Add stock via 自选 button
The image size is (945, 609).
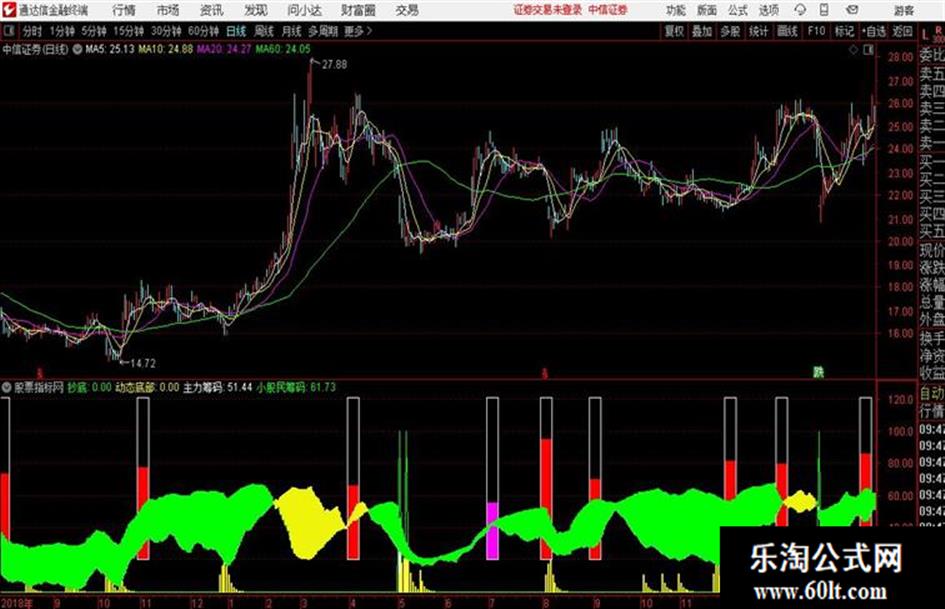coord(874,31)
